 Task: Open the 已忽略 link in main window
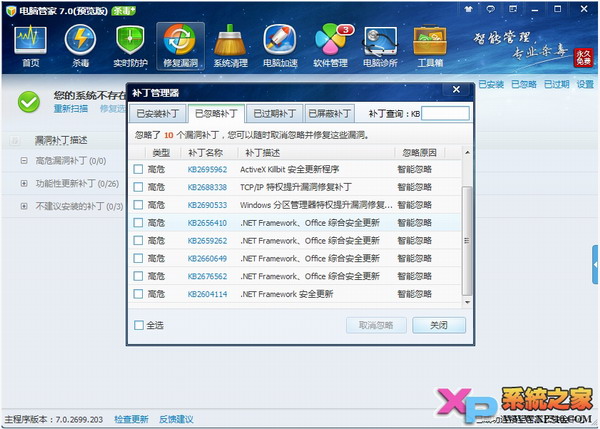[524, 84]
